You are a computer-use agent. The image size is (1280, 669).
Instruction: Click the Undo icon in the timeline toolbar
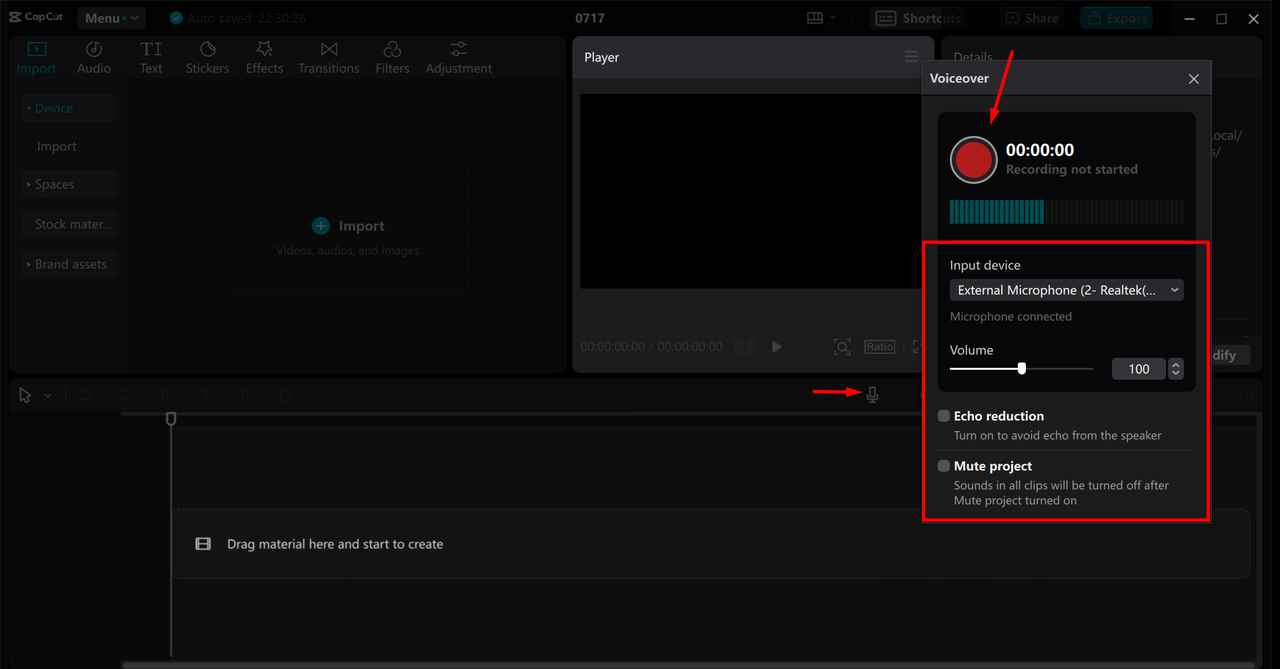pyautogui.click(x=85, y=395)
